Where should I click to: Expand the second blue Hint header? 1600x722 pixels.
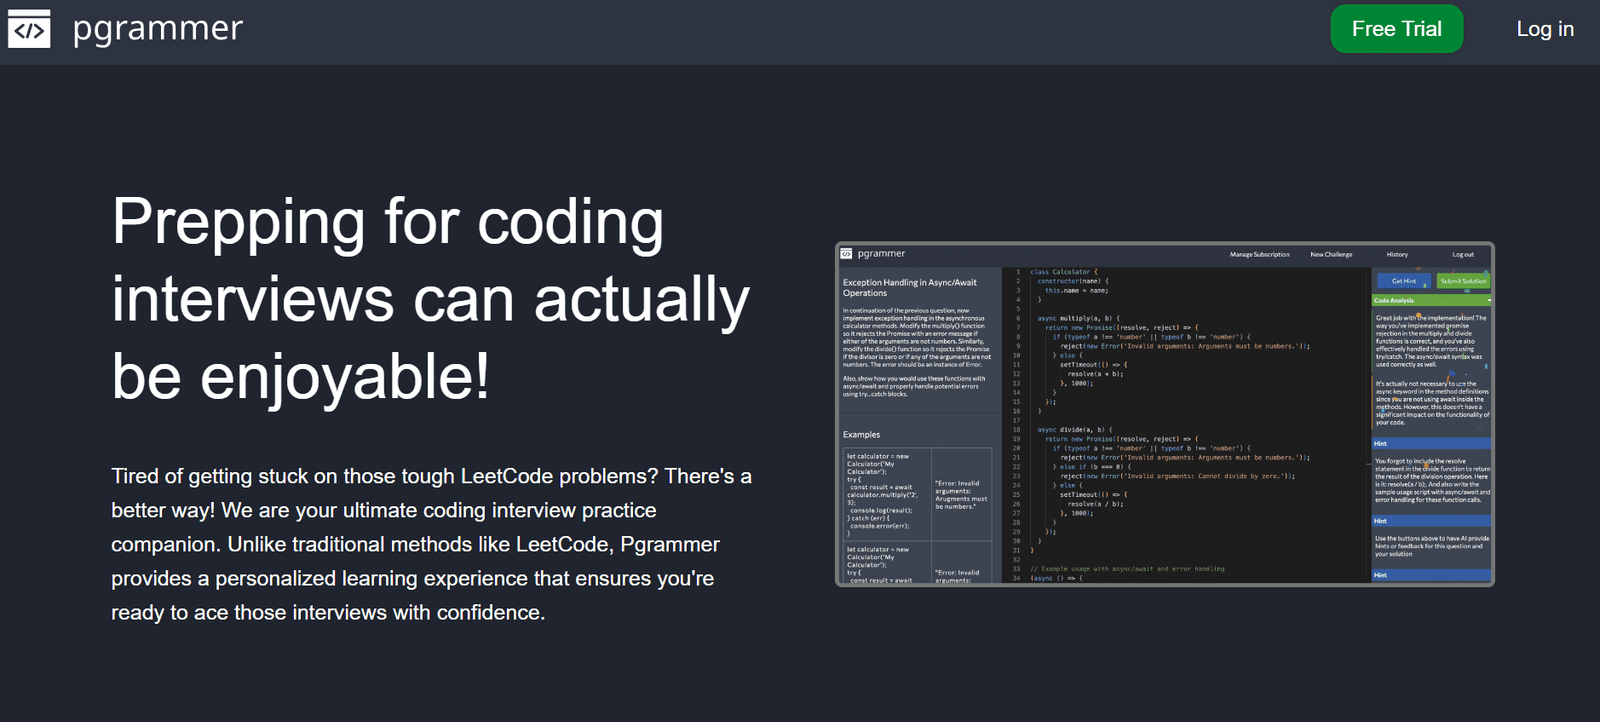(1431, 521)
